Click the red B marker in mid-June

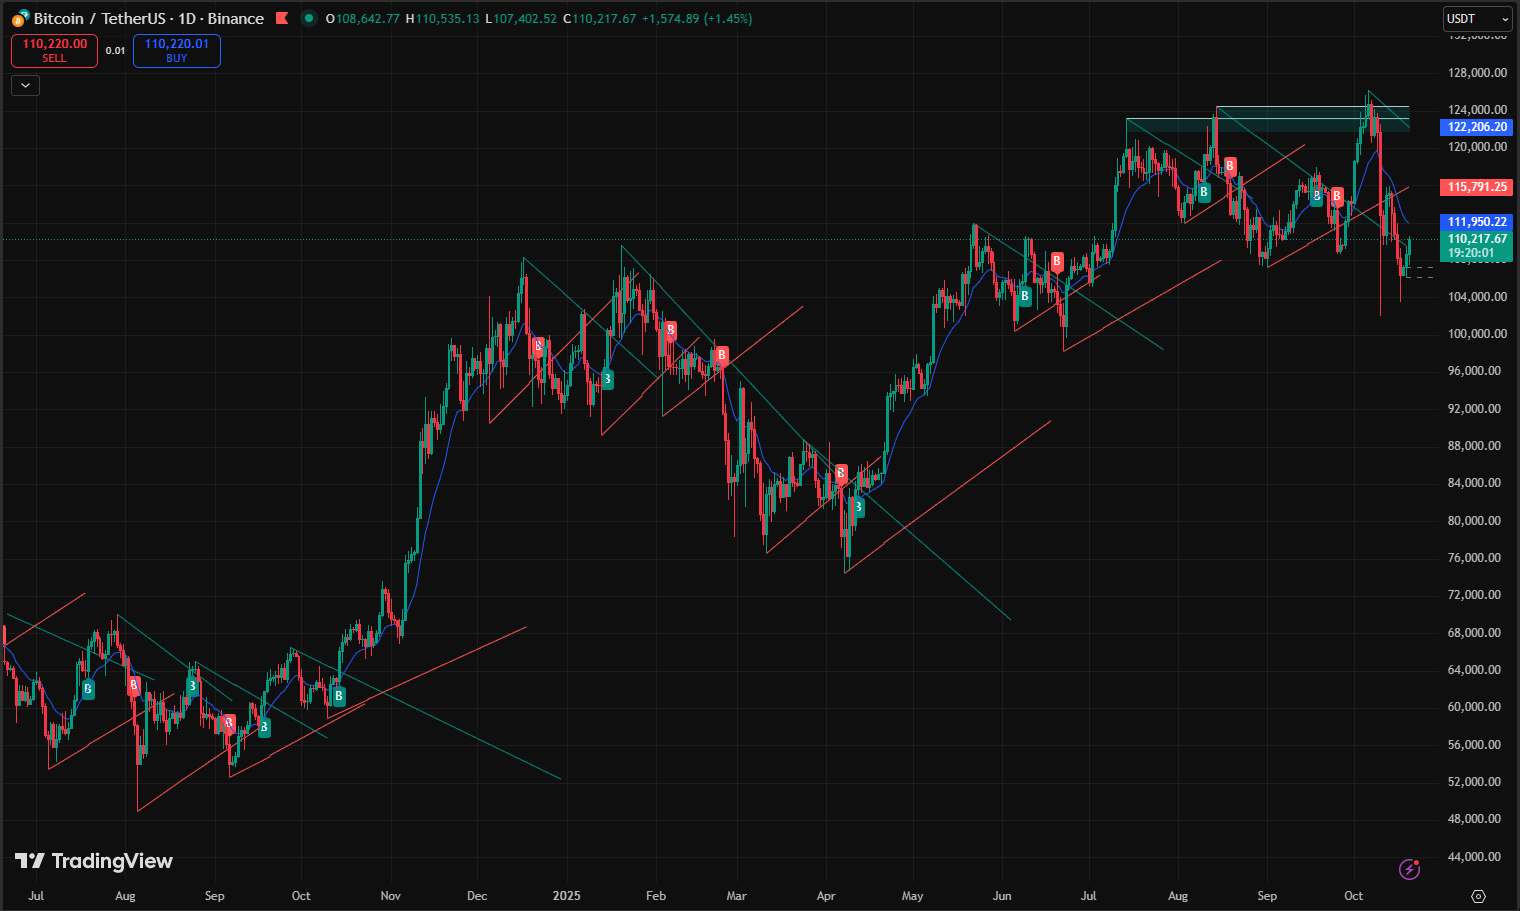click(1057, 262)
